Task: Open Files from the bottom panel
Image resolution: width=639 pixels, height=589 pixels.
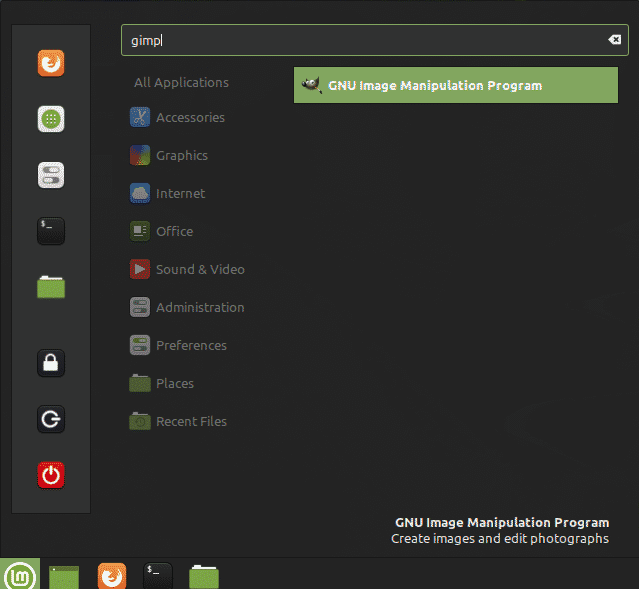Action: click(x=204, y=577)
